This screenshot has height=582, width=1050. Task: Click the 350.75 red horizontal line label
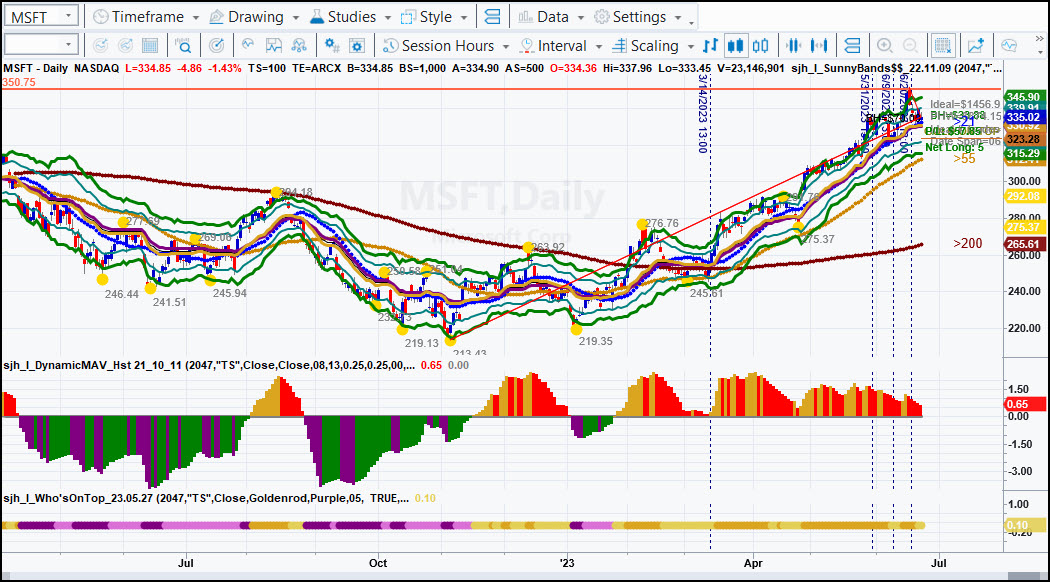coord(19,82)
